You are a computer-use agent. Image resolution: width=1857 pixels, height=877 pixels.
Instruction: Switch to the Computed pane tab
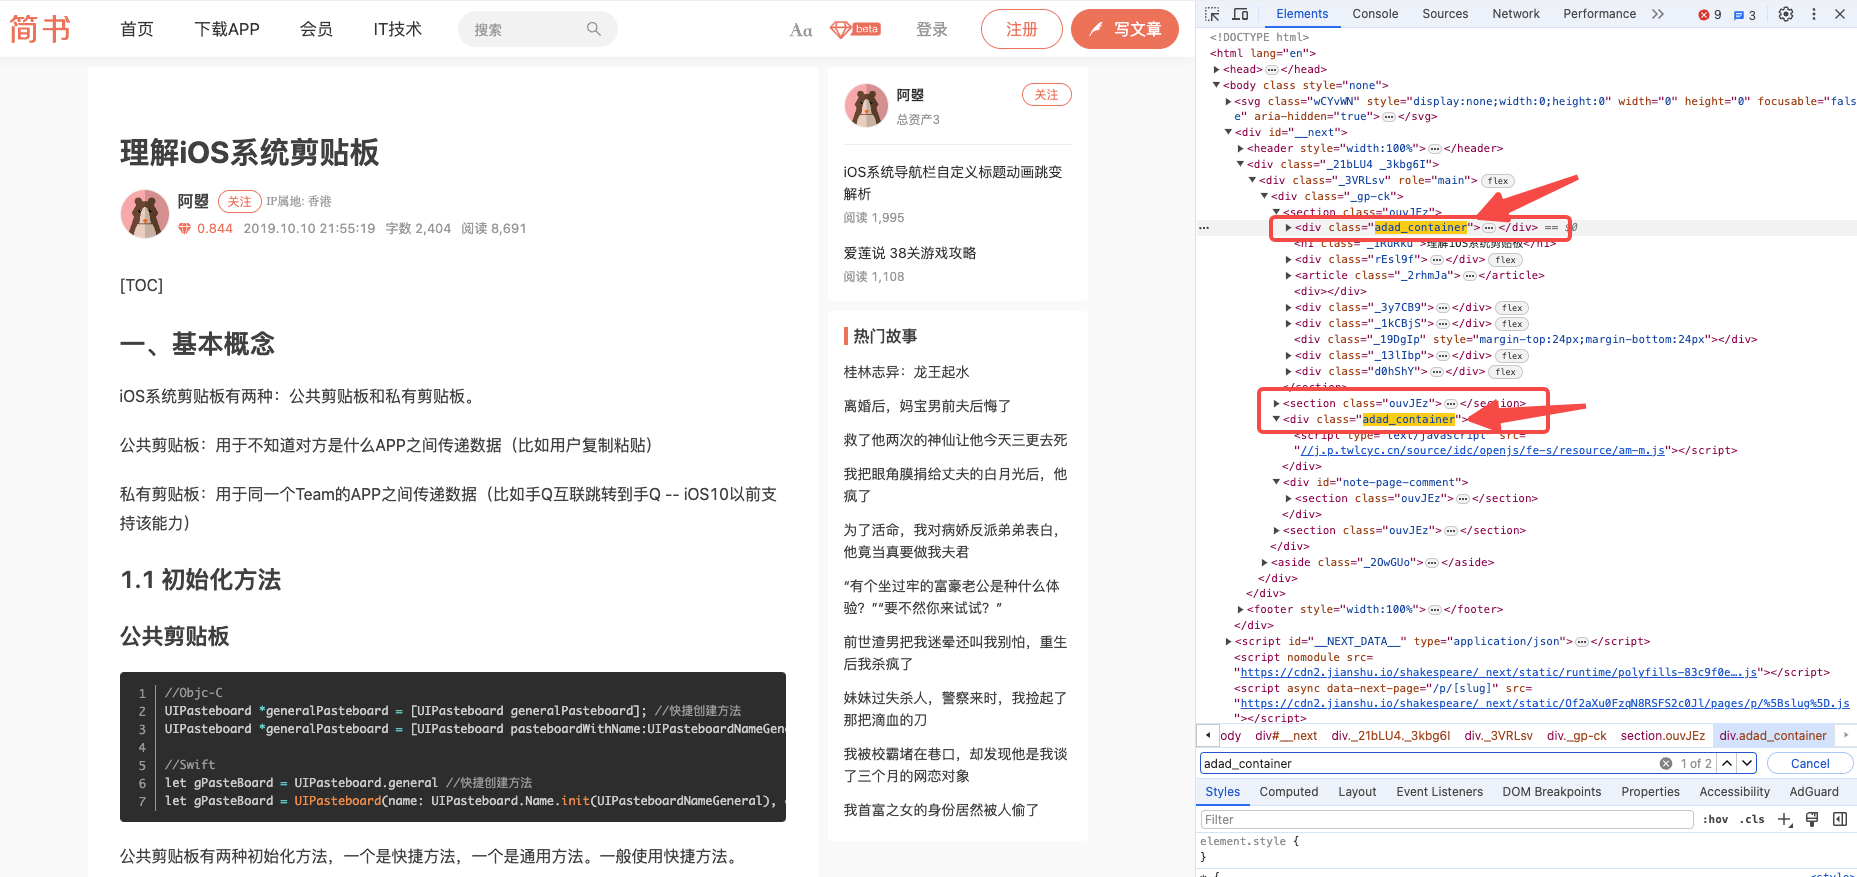click(x=1289, y=792)
